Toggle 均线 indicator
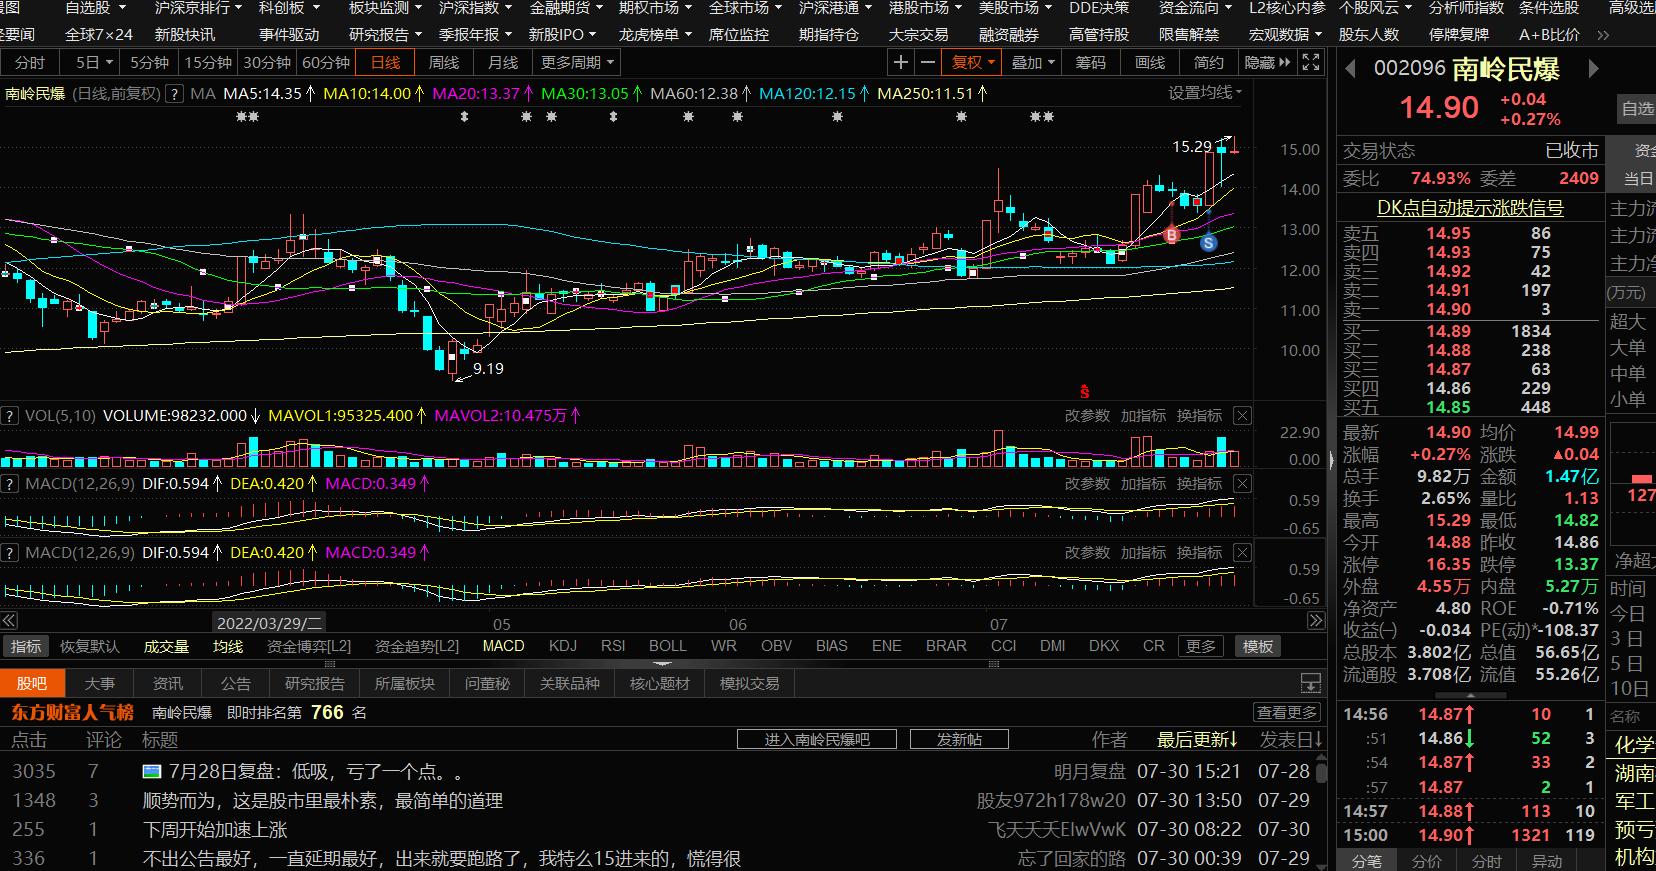 pyautogui.click(x=228, y=647)
